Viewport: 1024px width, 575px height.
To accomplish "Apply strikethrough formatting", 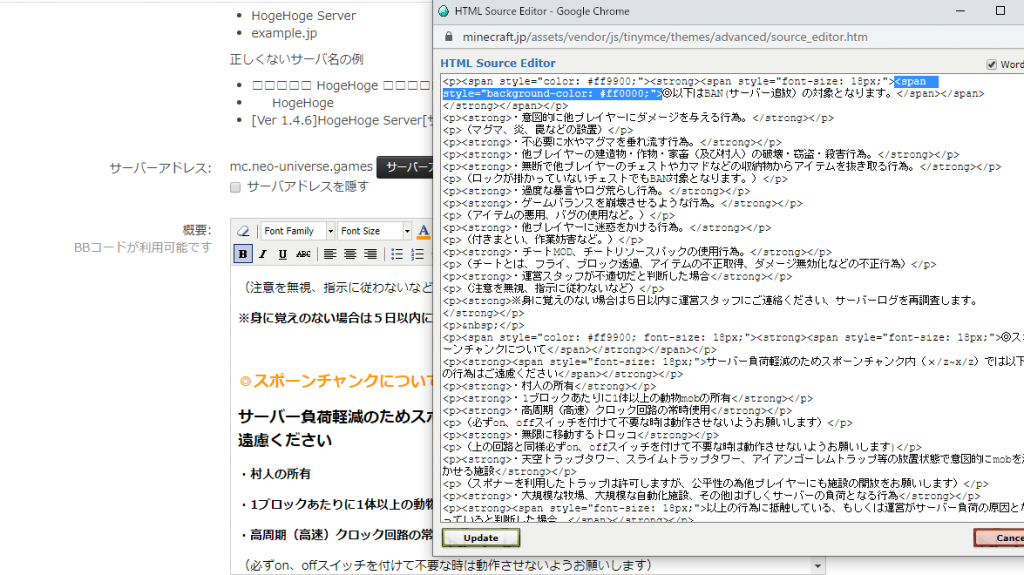I will pyautogui.click(x=303, y=254).
